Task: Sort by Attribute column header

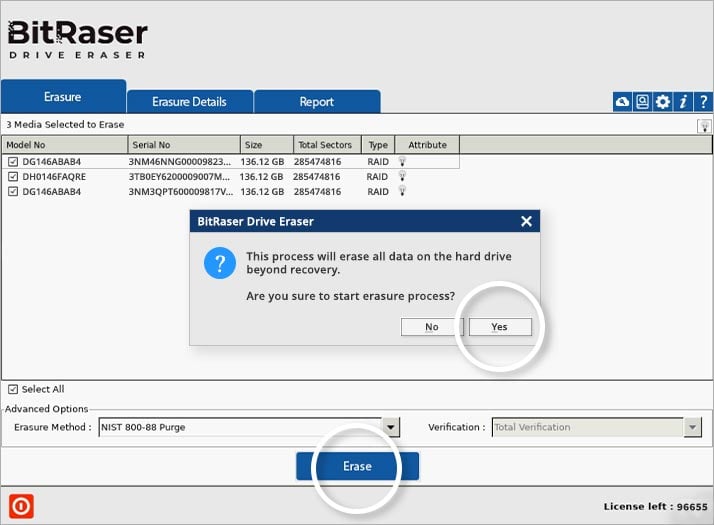Action: click(x=427, y=145)
